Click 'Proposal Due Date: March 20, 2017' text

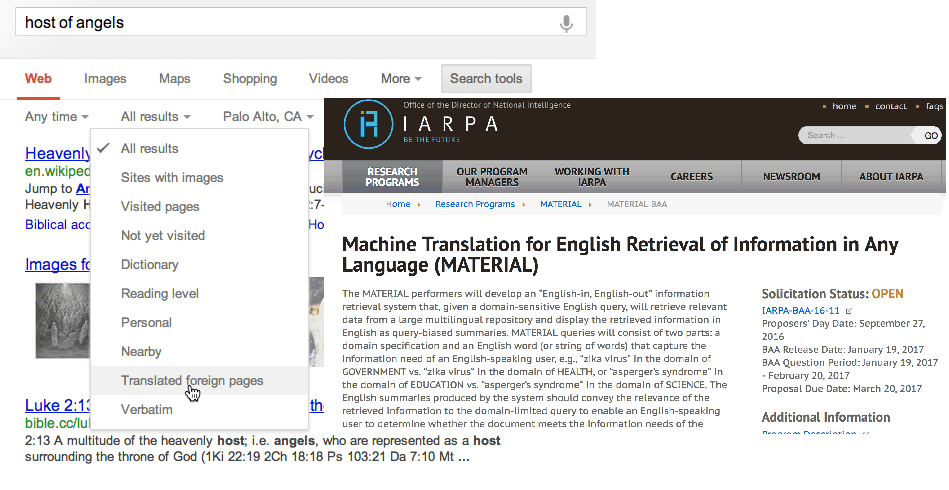[842, 389]
